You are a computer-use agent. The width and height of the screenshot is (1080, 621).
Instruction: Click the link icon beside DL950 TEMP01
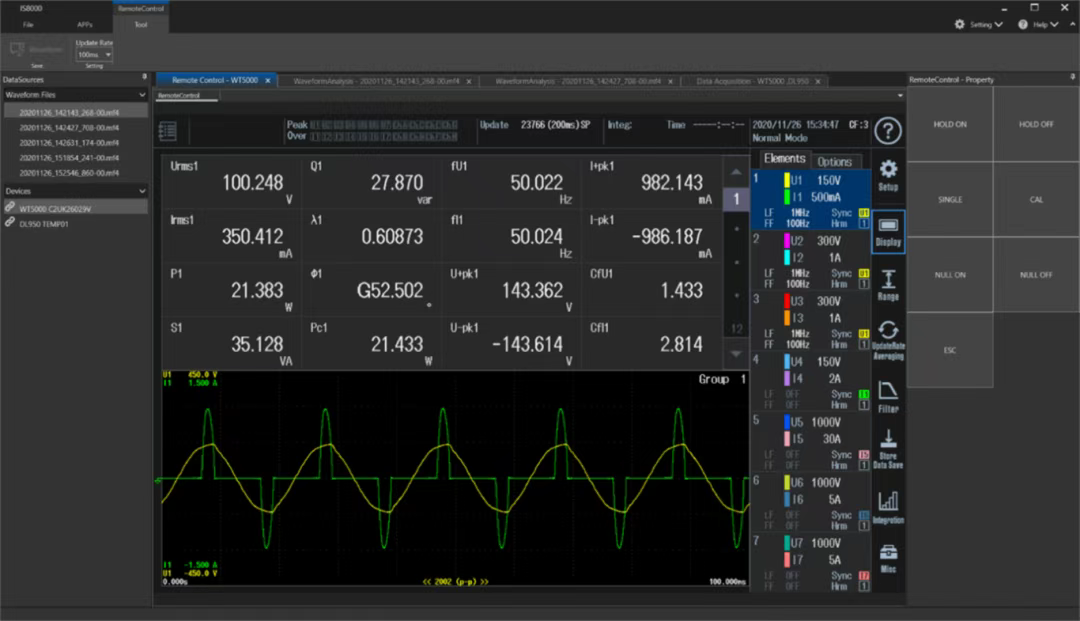coord(10,222)
